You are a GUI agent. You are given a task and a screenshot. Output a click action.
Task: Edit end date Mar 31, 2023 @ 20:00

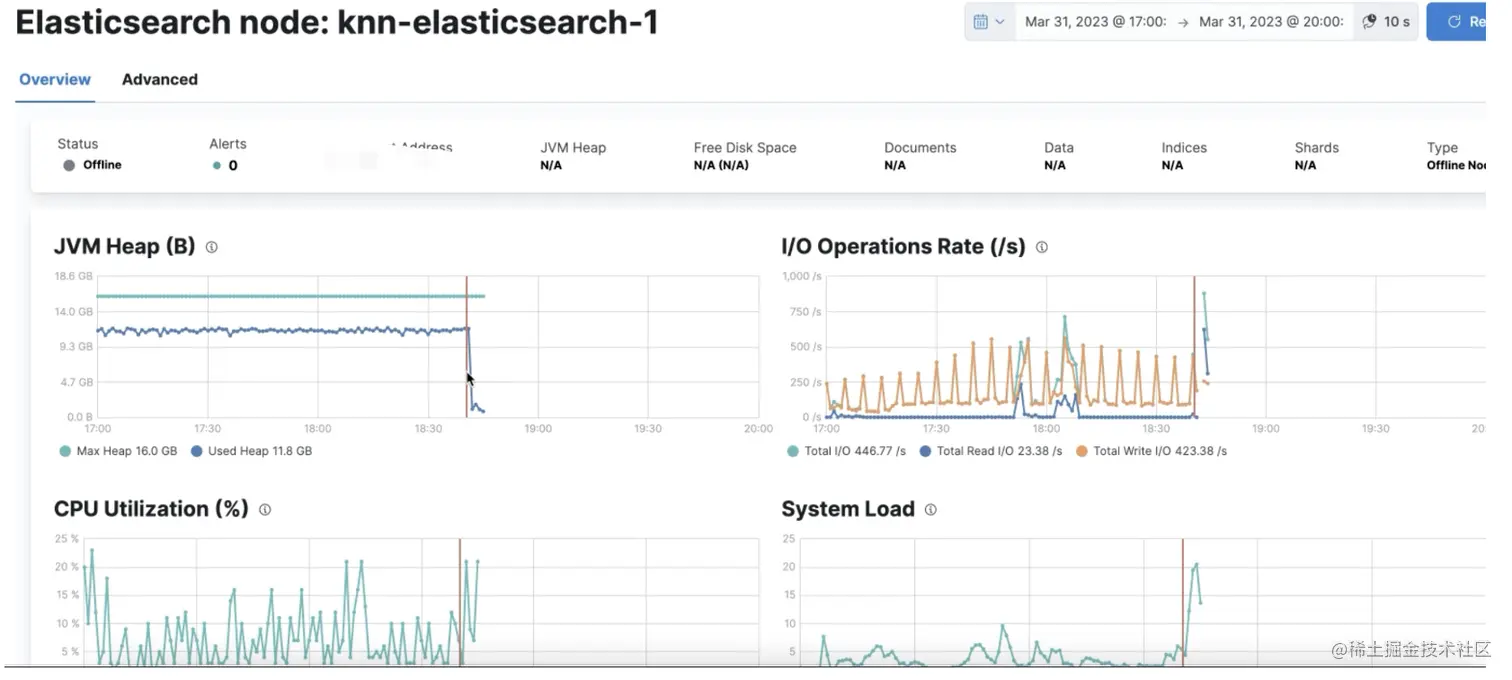point(1271,21)
